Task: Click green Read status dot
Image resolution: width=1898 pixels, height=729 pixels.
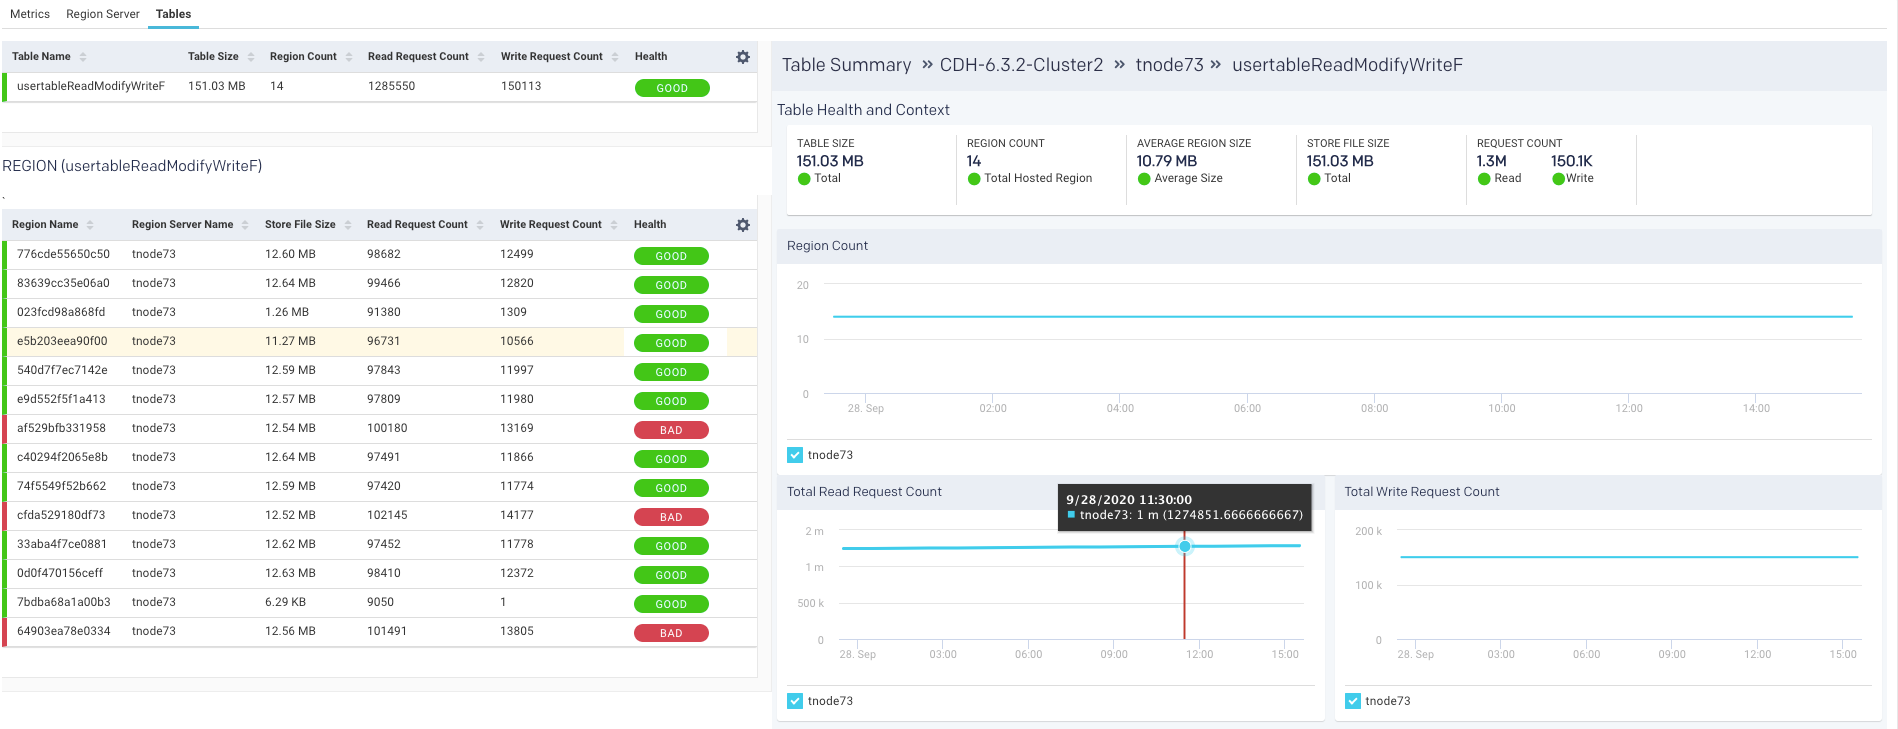Action: [x=1484, y=179]
